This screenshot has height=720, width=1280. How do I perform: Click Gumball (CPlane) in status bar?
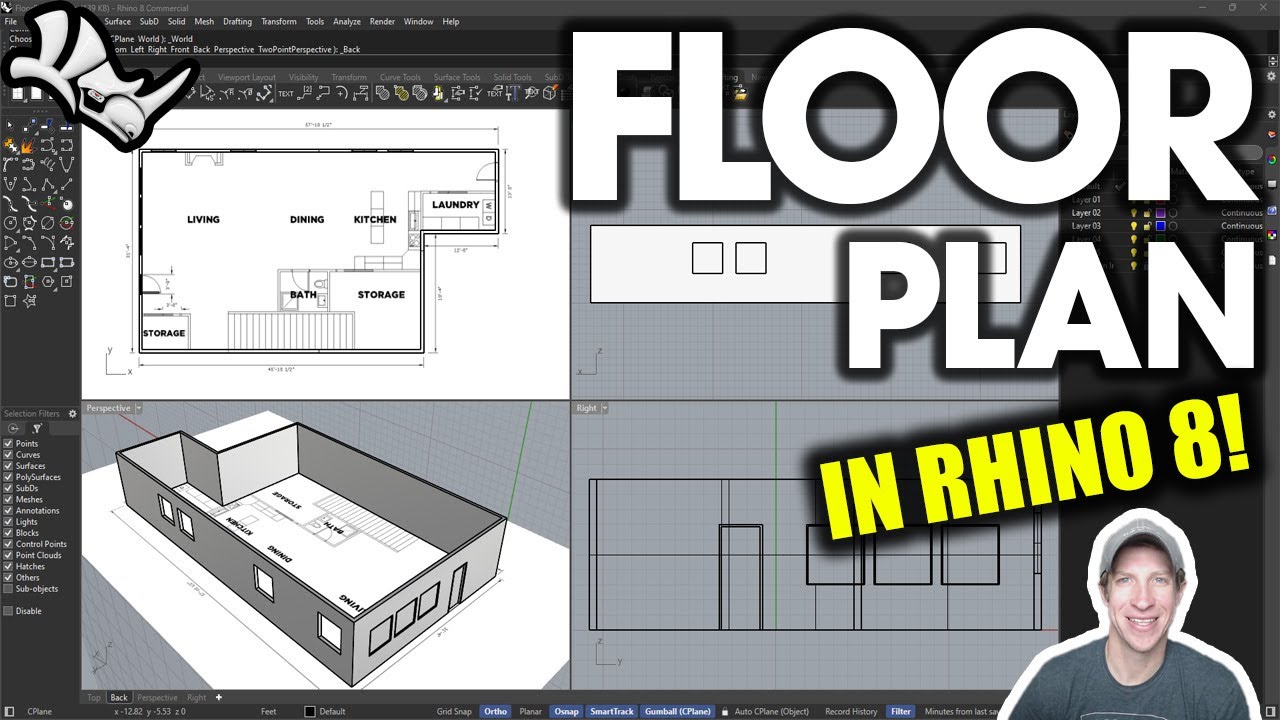point(677,712)
